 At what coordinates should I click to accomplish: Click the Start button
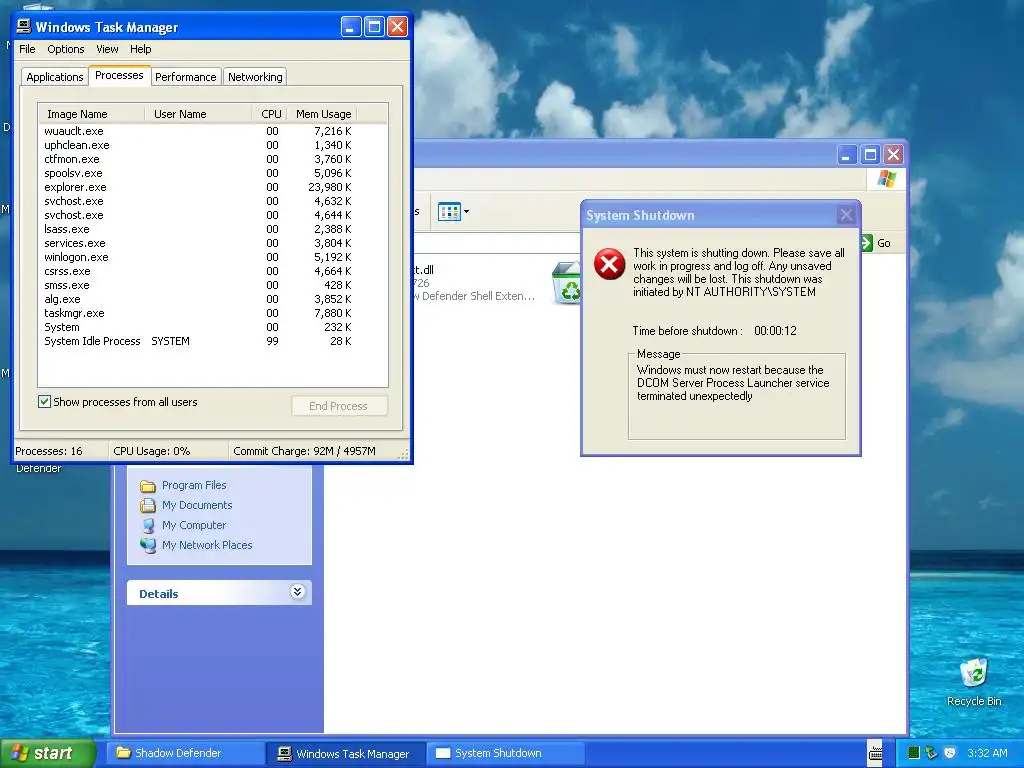(47, 753)
